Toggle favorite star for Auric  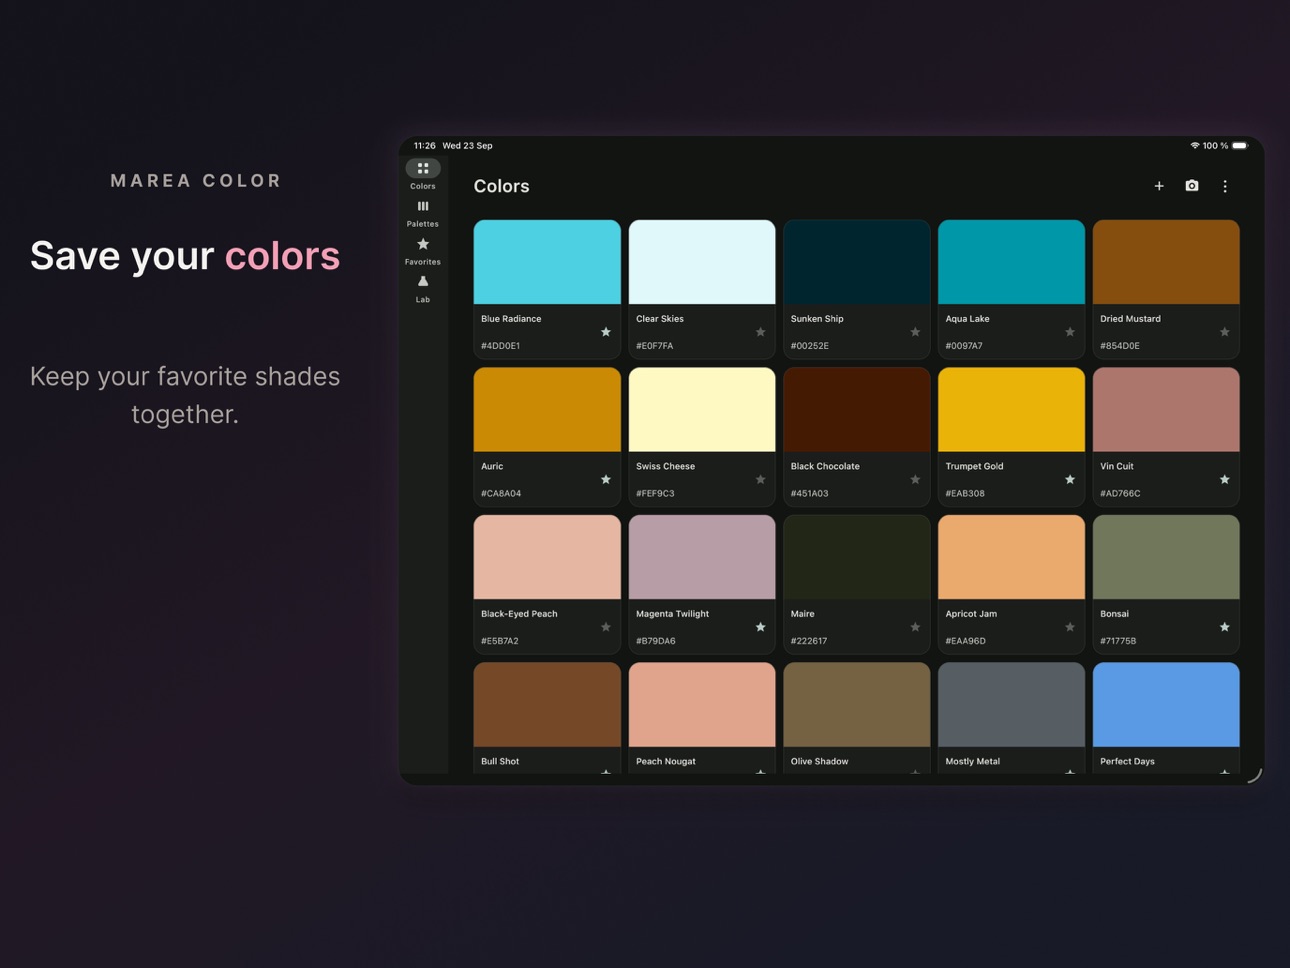tap(606, 480)
